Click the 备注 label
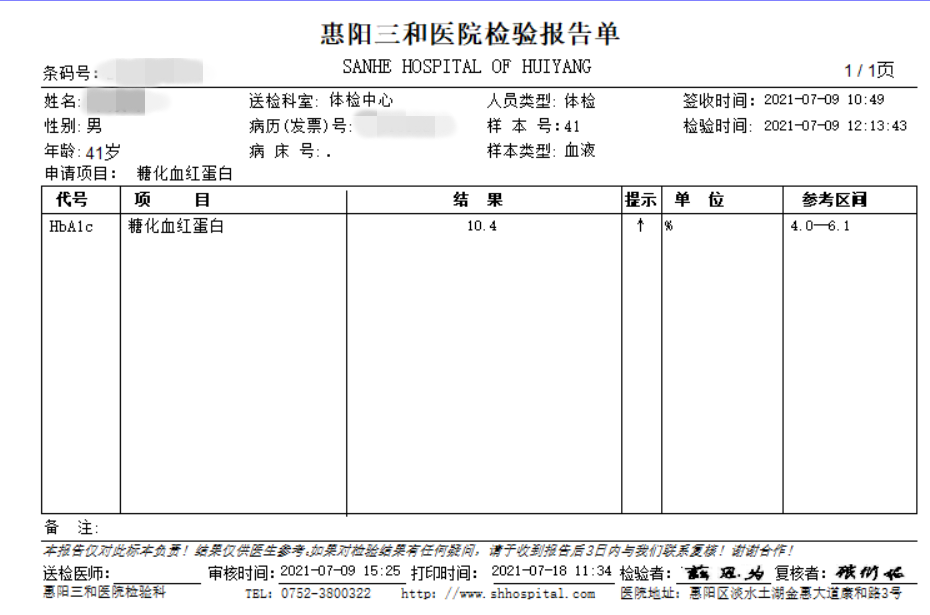 [x=71, y=527]
